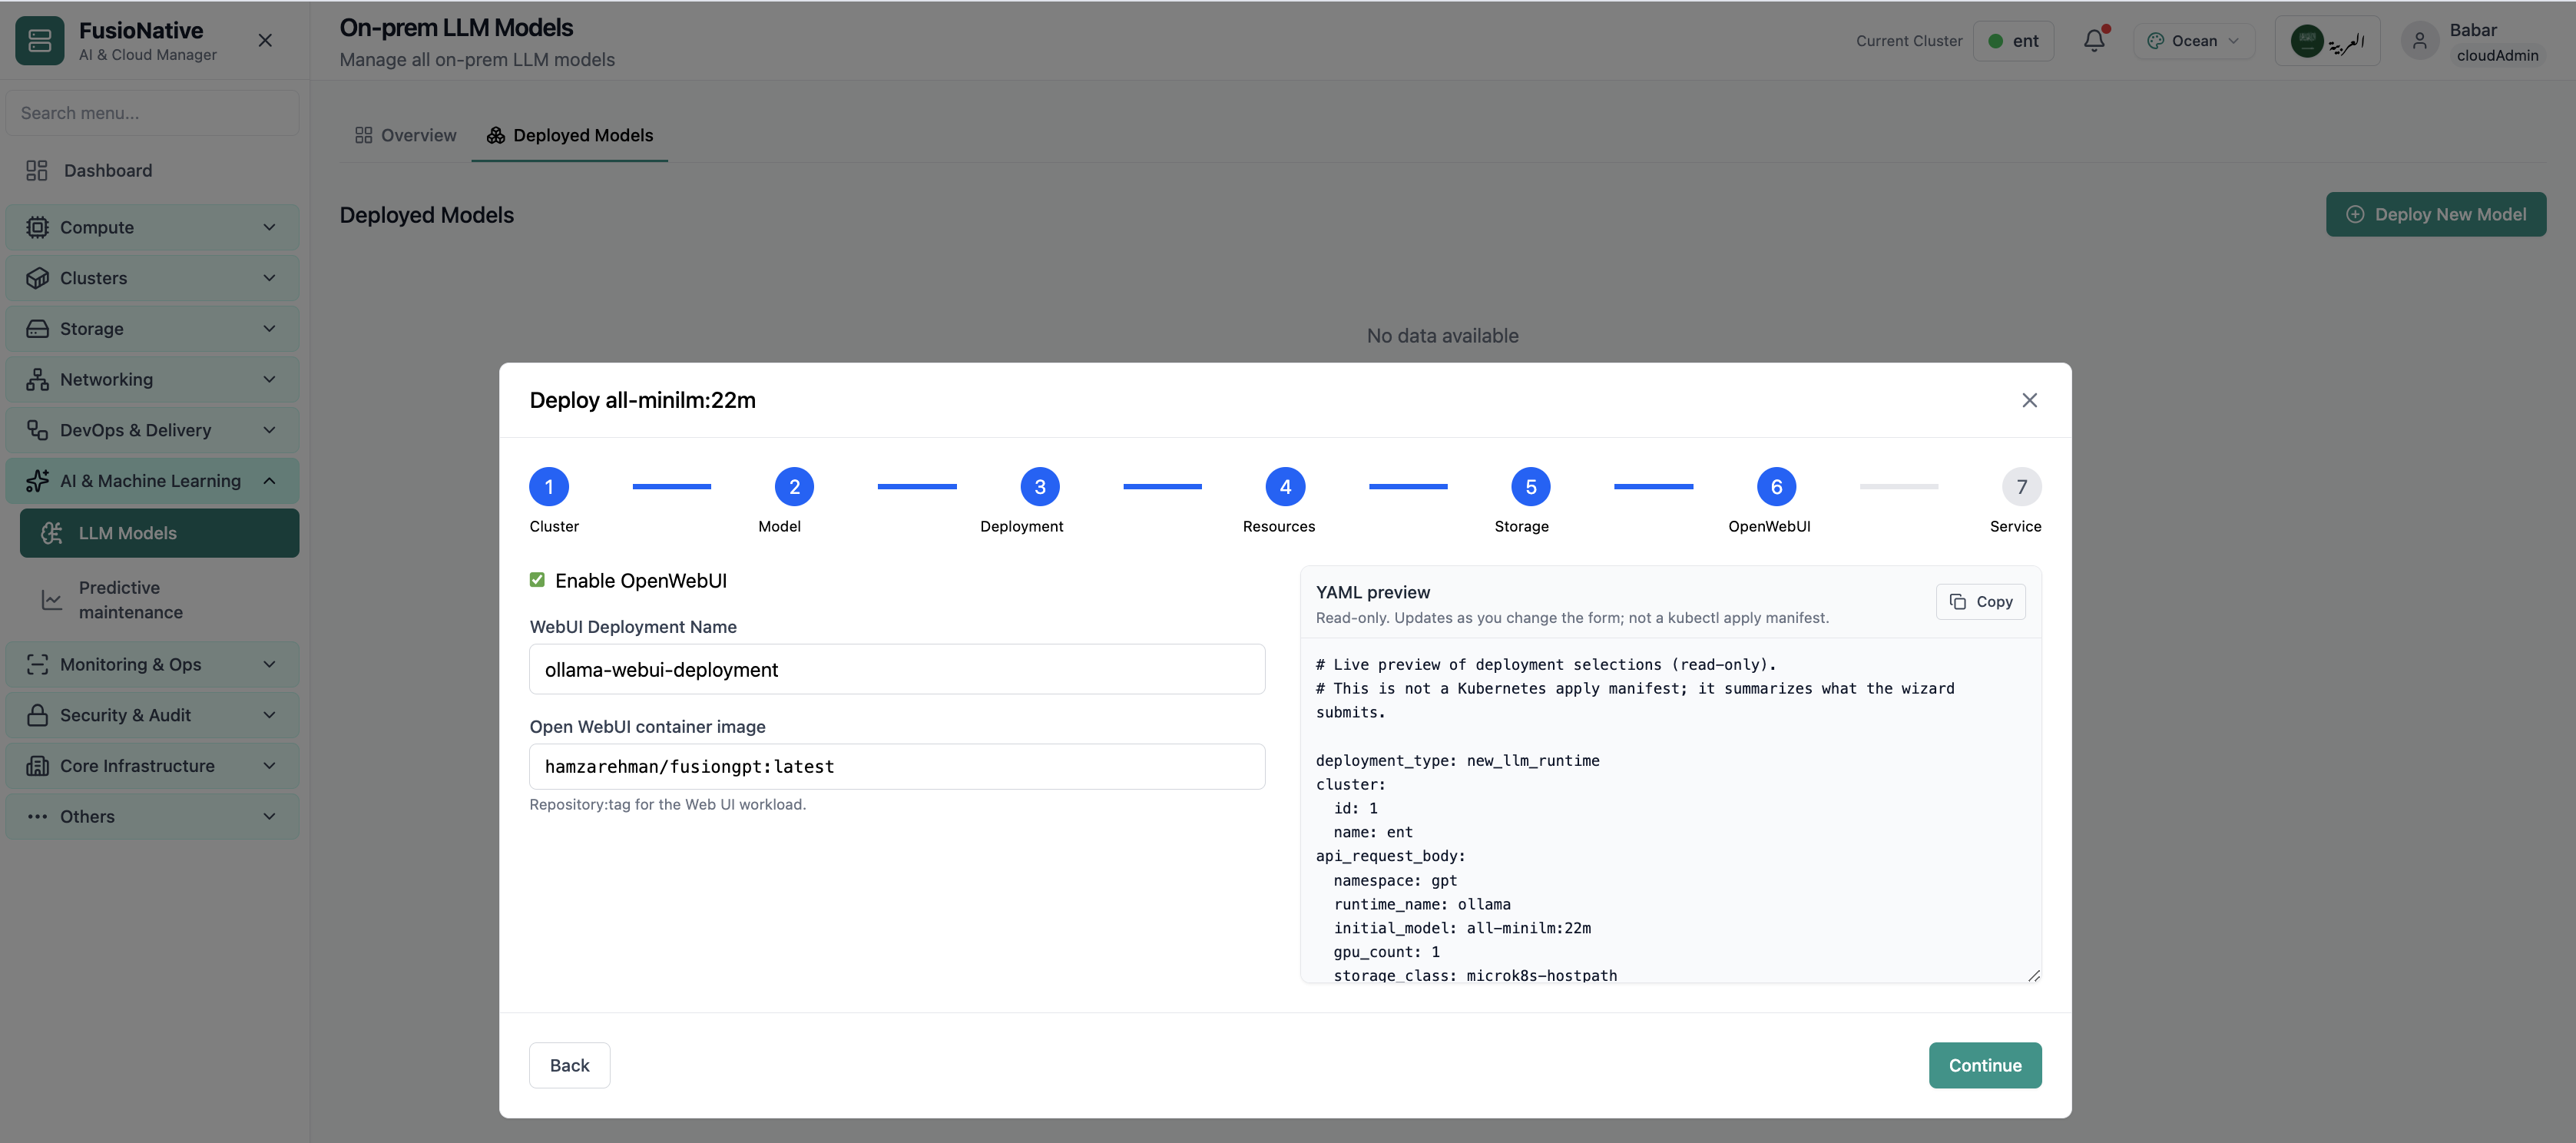Click the Monitoring & Ops scan icon
2576x1143 pixels.
click(x=37, y=665)
